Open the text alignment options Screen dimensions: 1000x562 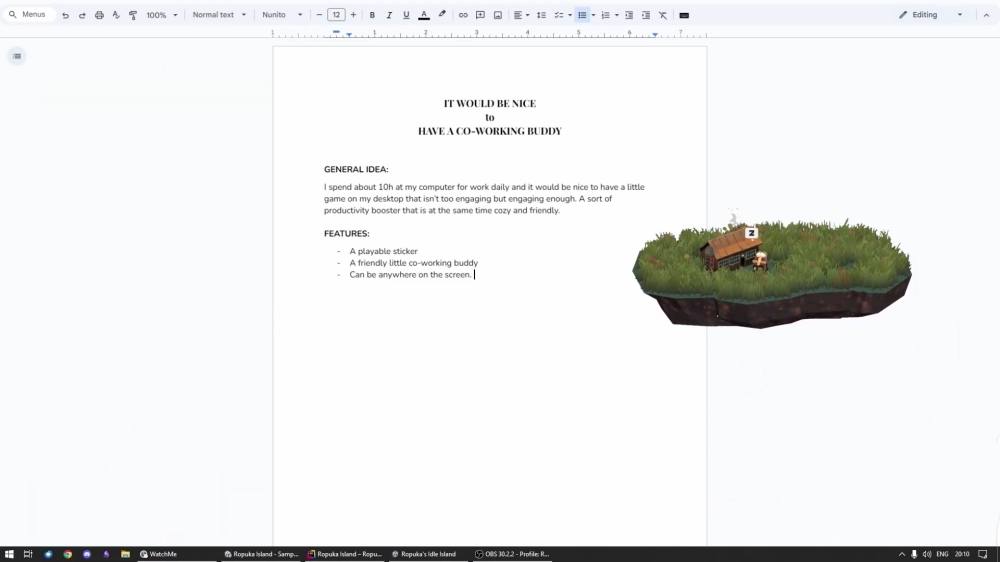(x=521, y=15)
